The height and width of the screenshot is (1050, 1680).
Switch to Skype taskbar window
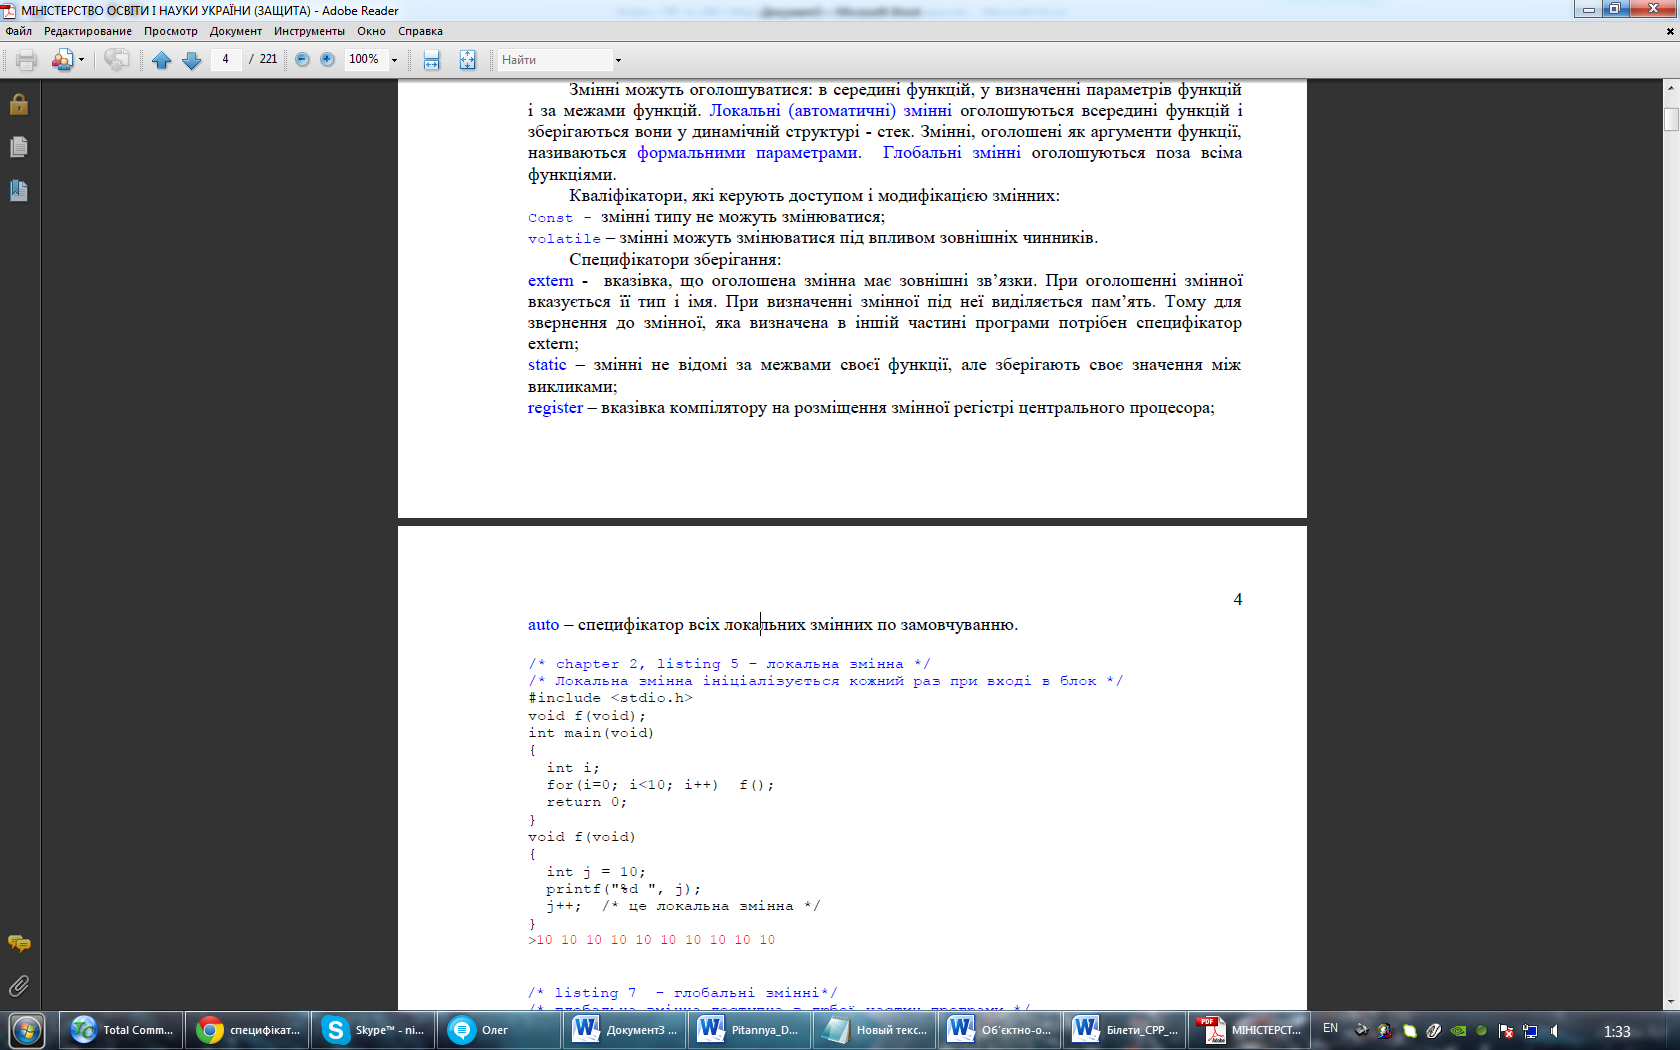(x=373, y=1030)
